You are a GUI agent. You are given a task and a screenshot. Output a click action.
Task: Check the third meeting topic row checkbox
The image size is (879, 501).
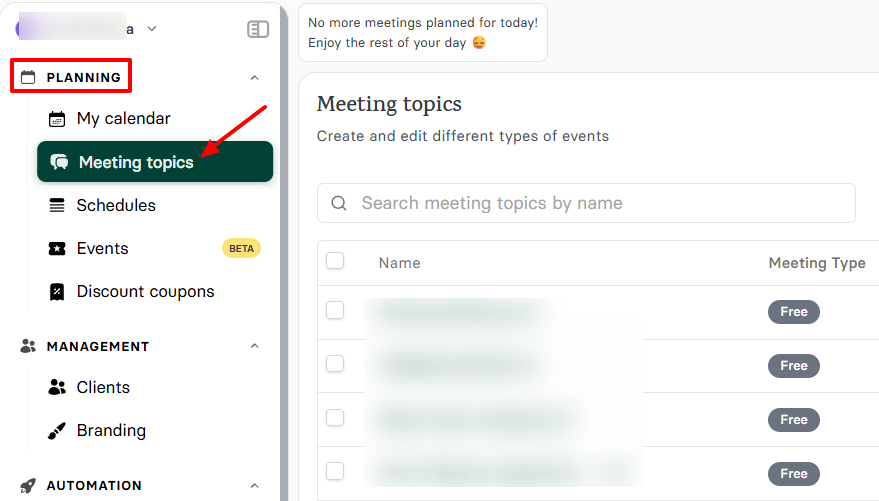click(335, 417)
